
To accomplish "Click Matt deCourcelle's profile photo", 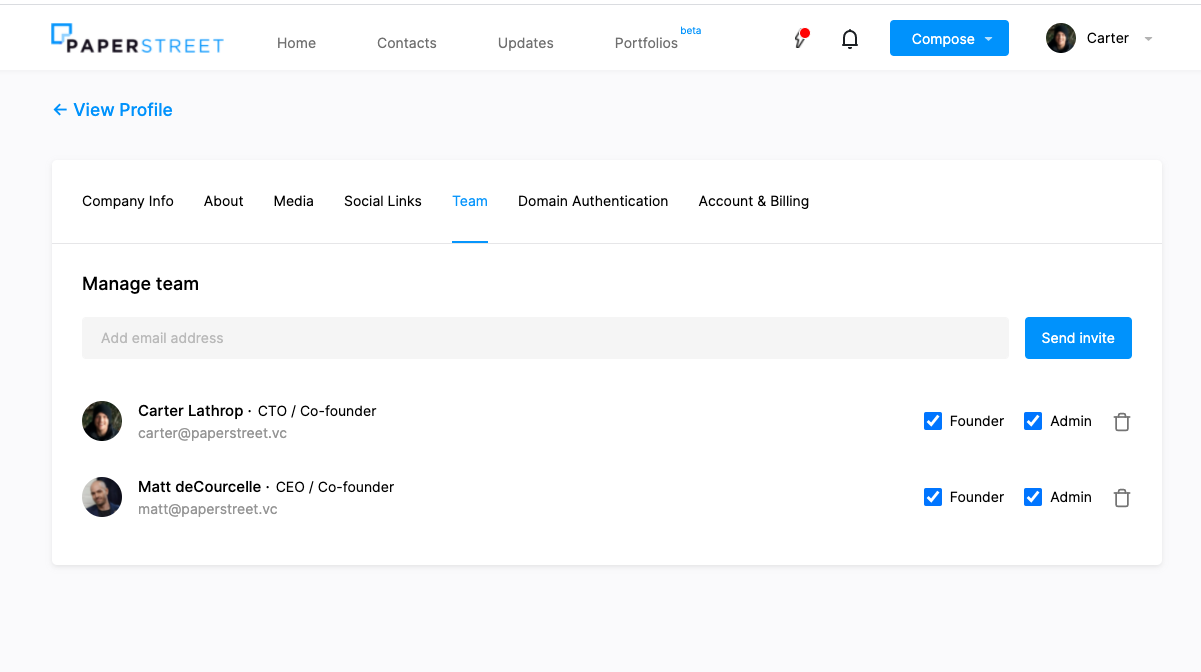I will [102, 497].
